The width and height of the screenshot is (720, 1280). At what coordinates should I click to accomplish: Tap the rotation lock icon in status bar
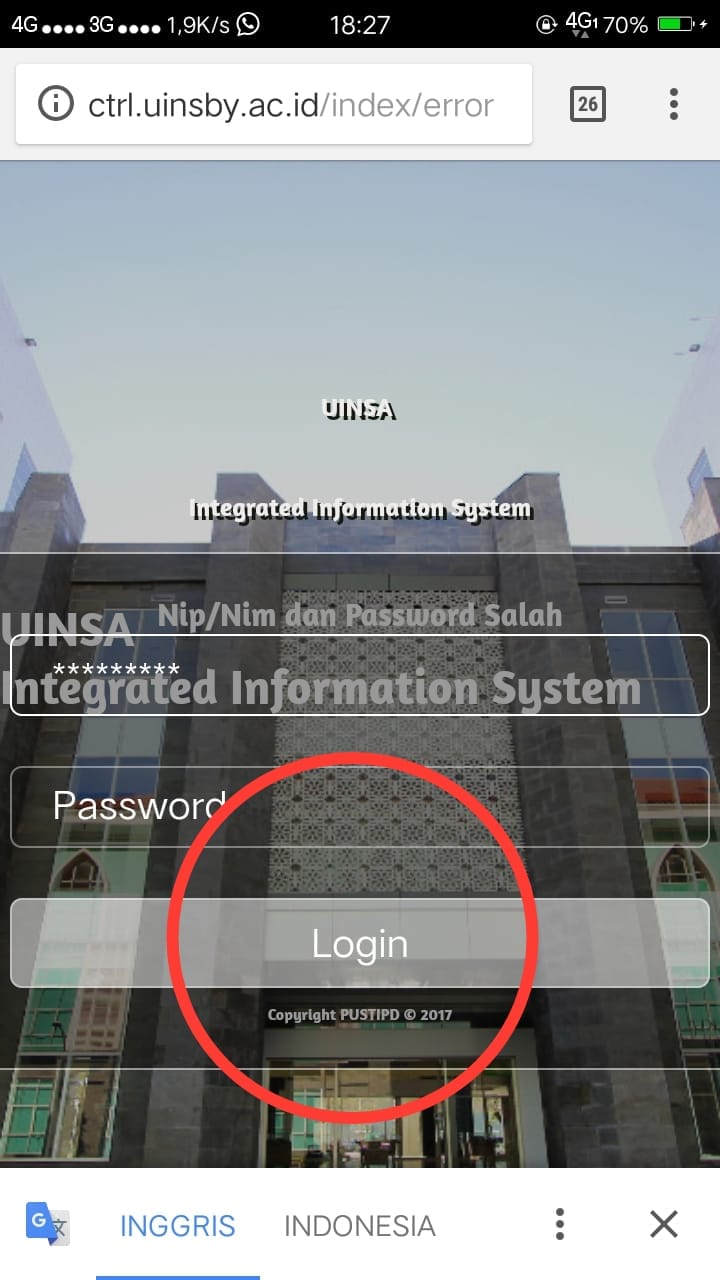(546, 25)
